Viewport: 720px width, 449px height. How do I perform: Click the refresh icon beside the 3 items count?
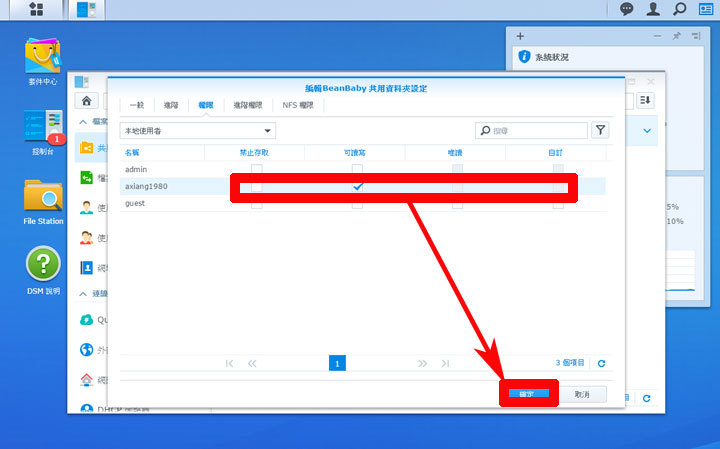(602, 364)
